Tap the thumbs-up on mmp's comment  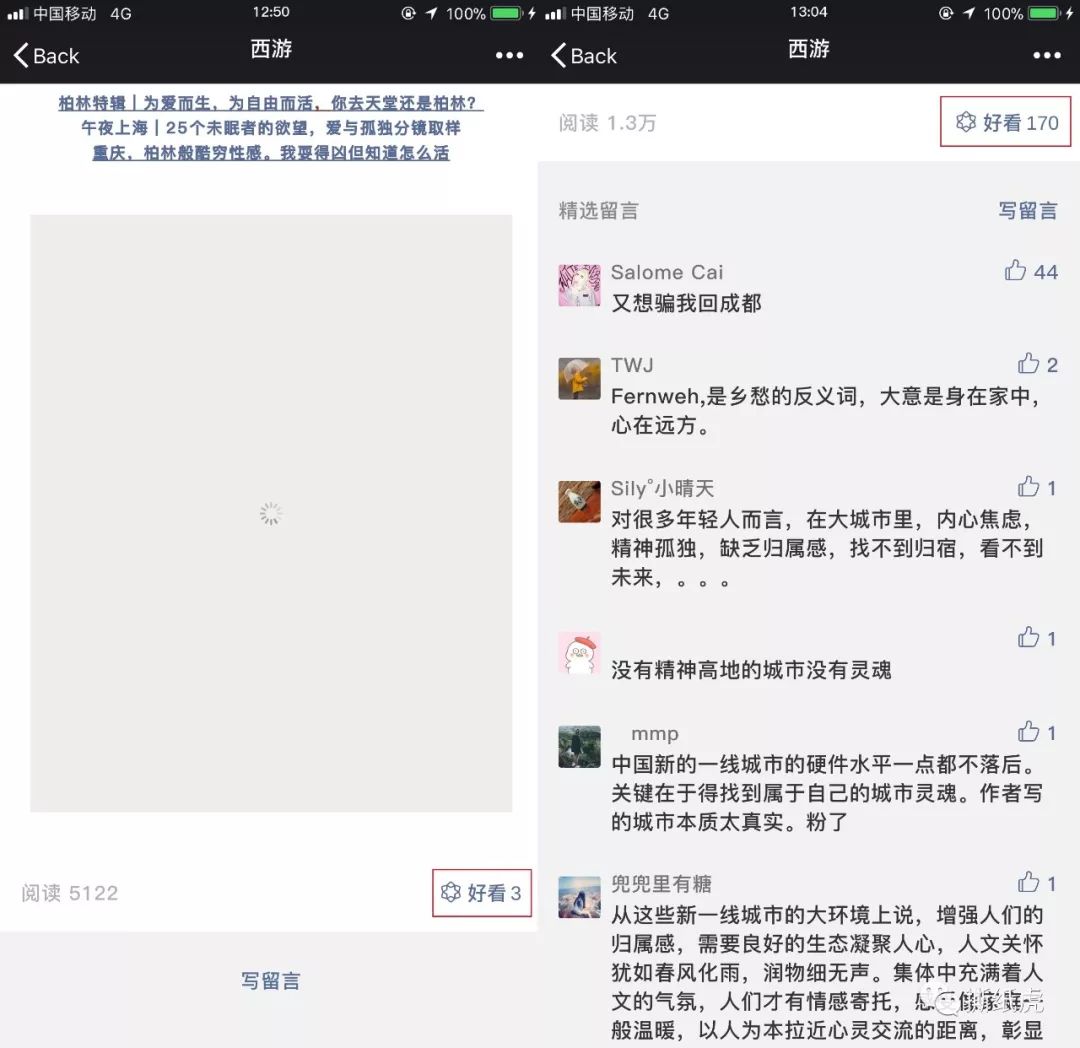pos(1028,732)
